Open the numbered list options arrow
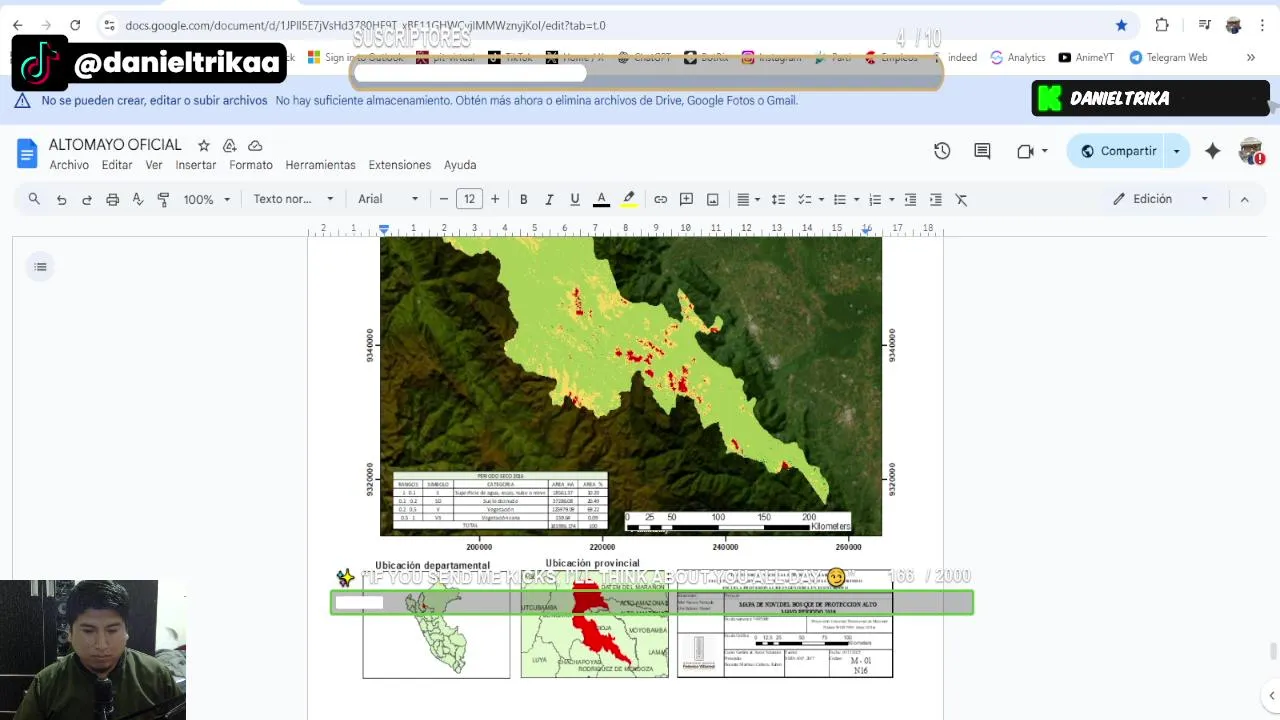The width and height of the screenshot is (1280, 720). (891, 199)
